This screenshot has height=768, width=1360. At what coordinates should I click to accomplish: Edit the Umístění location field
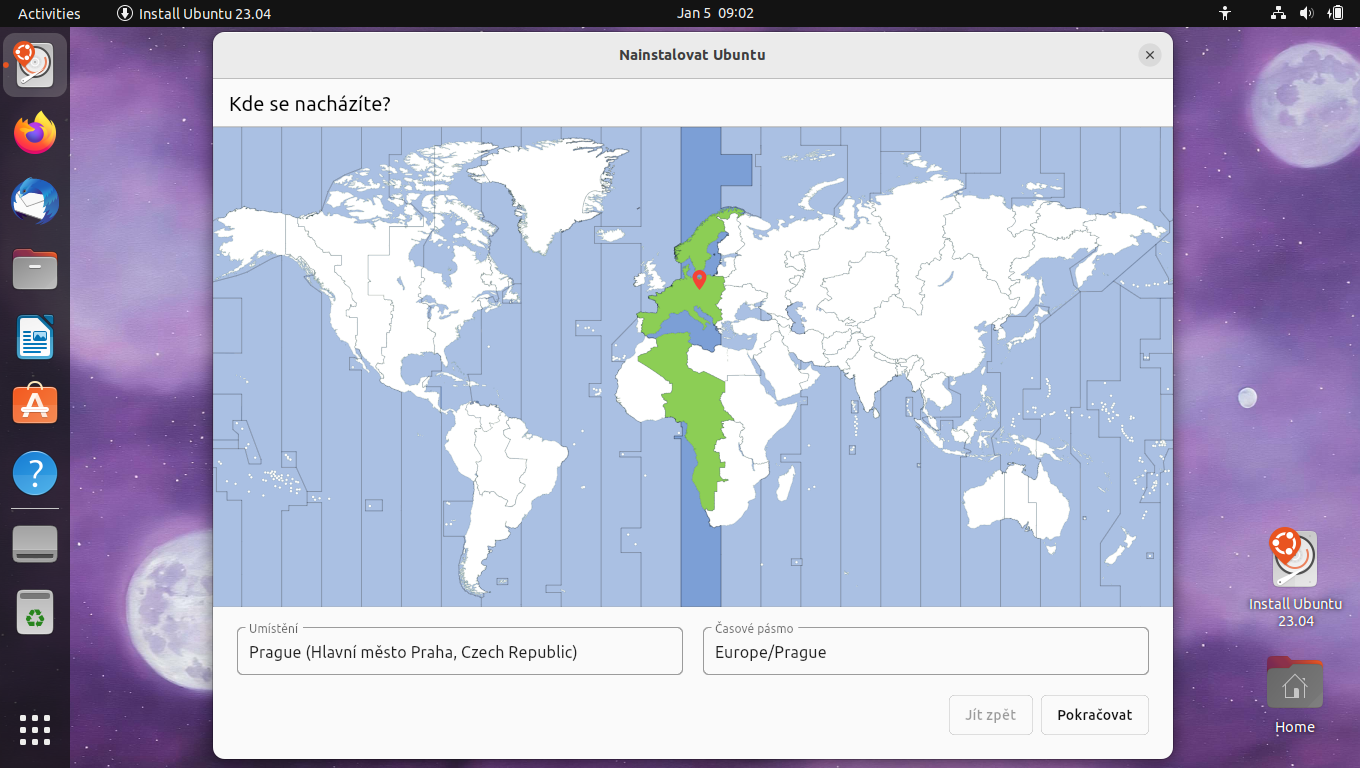pos(460,651)
